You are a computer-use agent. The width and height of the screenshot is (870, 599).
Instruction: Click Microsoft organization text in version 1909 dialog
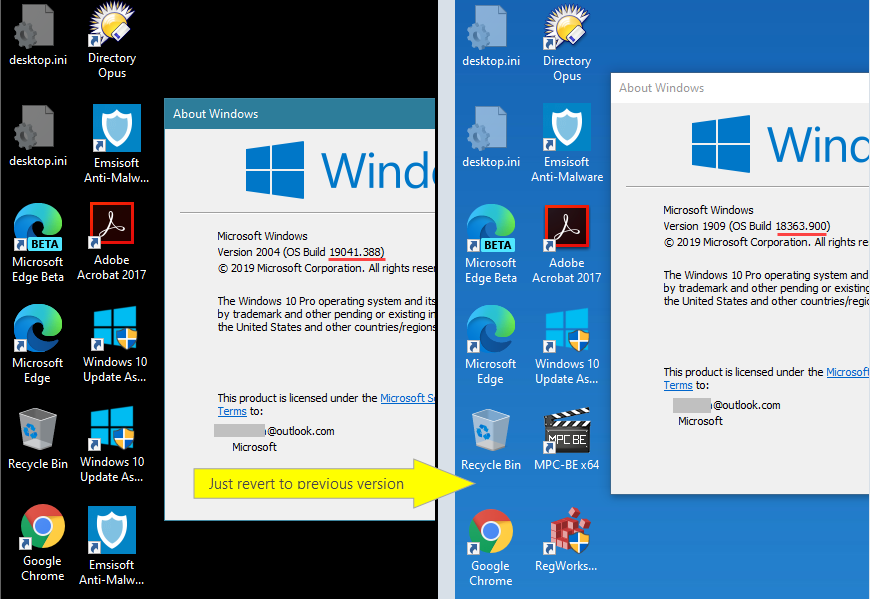(700, 421)
